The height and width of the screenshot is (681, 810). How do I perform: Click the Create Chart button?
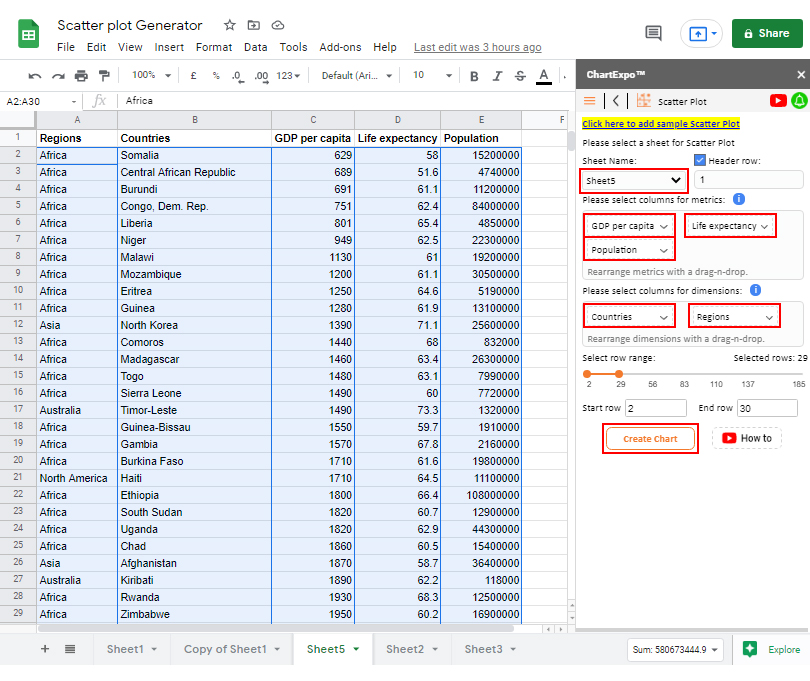[650, 439]
